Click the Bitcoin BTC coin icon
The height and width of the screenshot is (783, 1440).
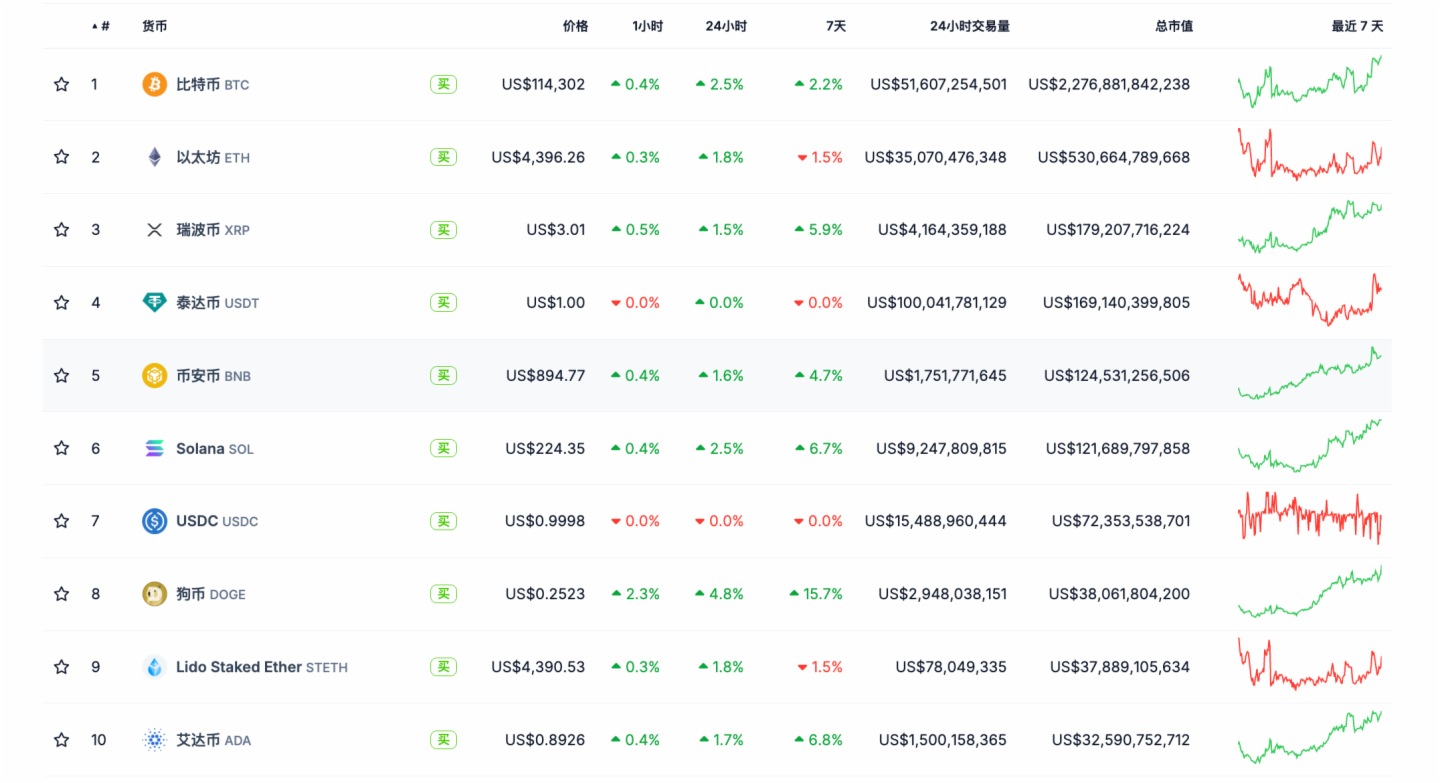(x=154, y=84)
